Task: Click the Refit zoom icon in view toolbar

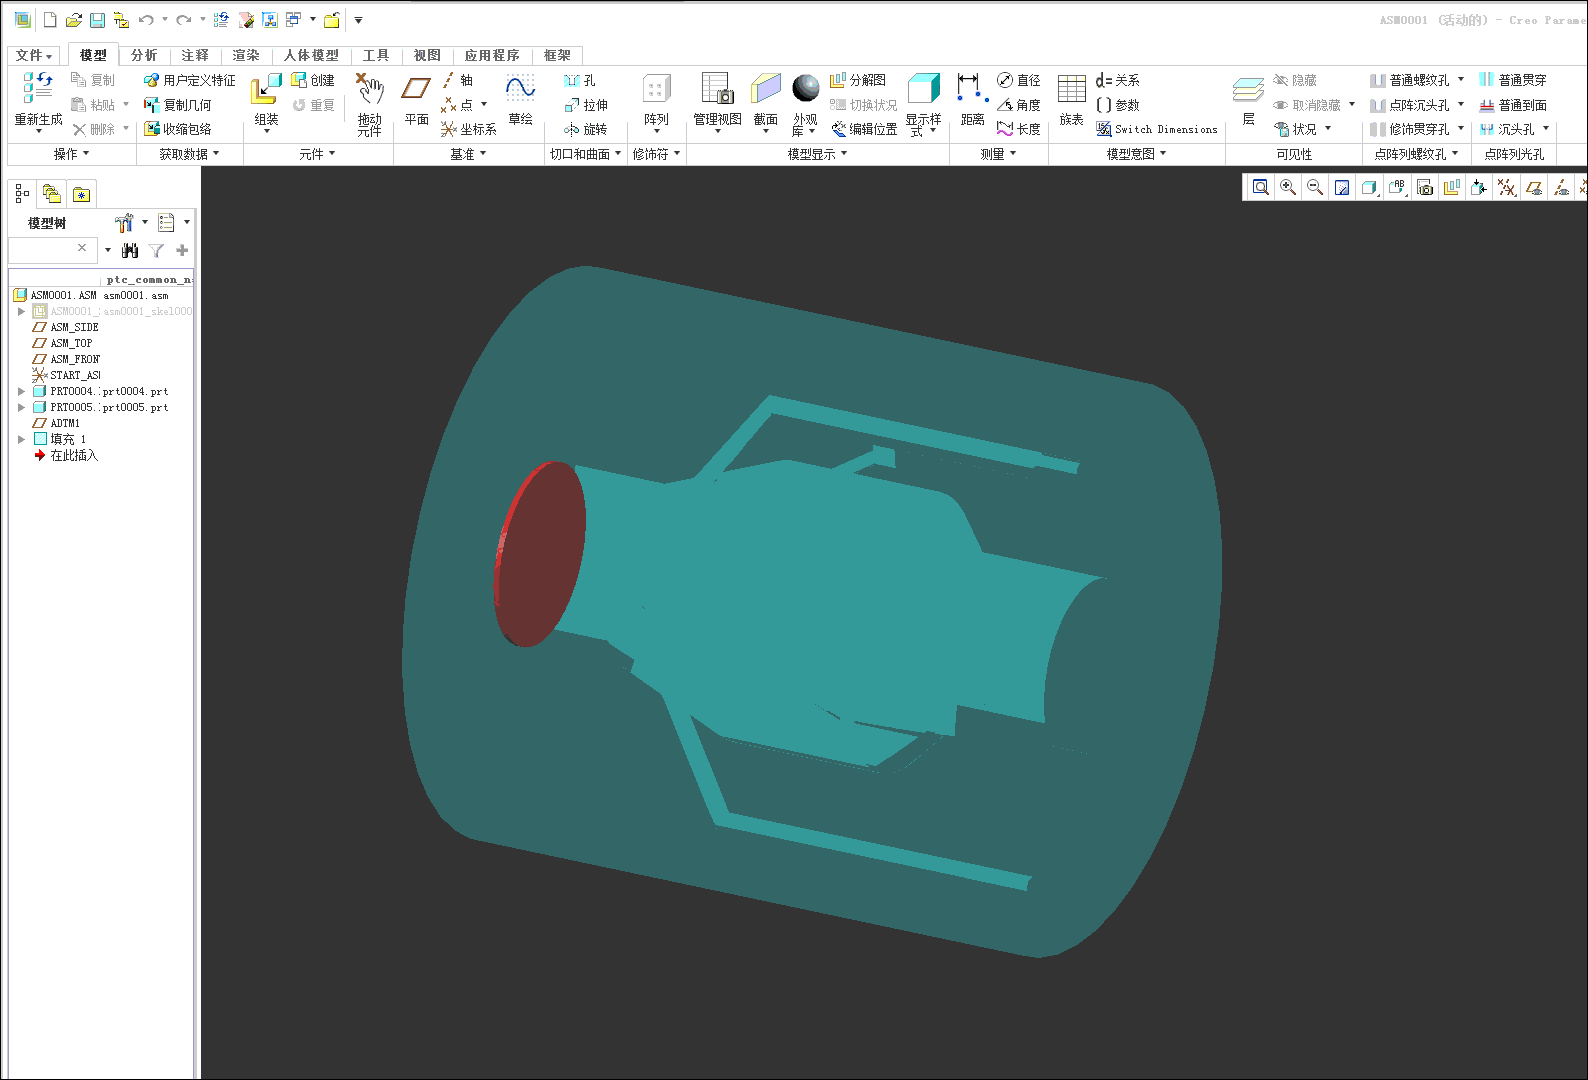Action: coord(1261,188)
